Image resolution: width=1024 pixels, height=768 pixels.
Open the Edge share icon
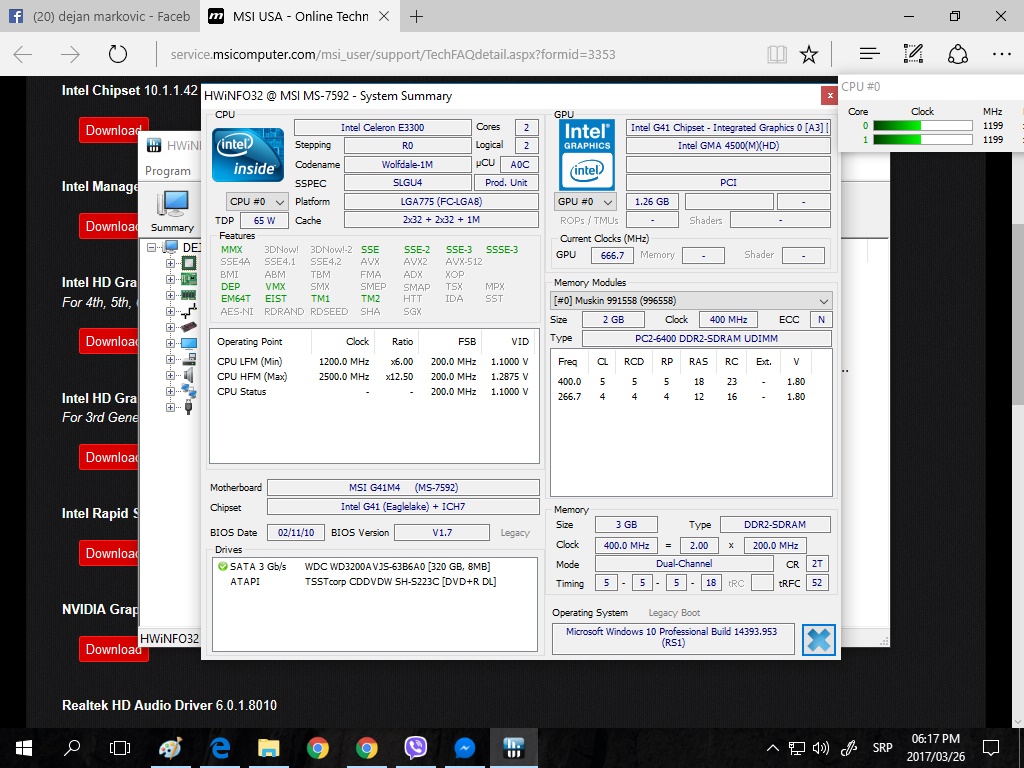(x=957, y=54)
